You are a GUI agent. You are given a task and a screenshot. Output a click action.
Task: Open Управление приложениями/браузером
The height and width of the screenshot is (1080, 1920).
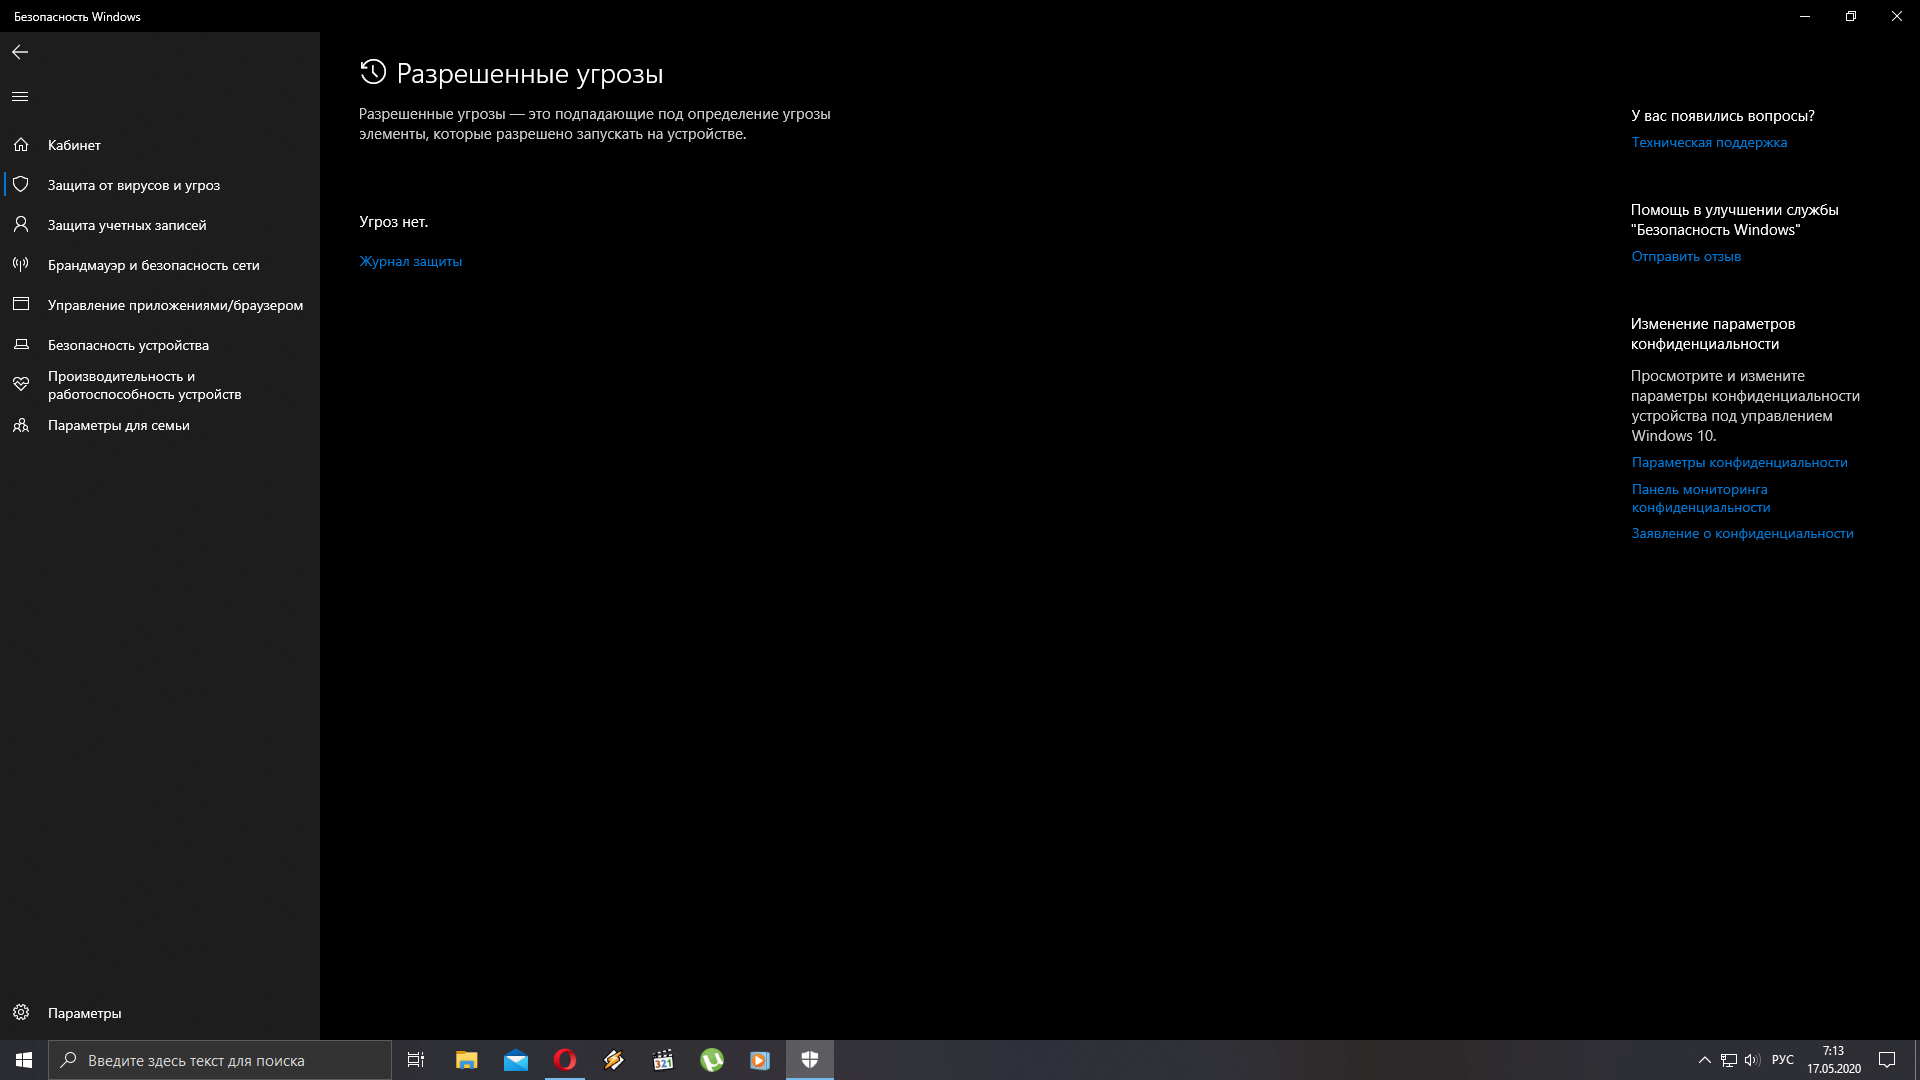160,305
